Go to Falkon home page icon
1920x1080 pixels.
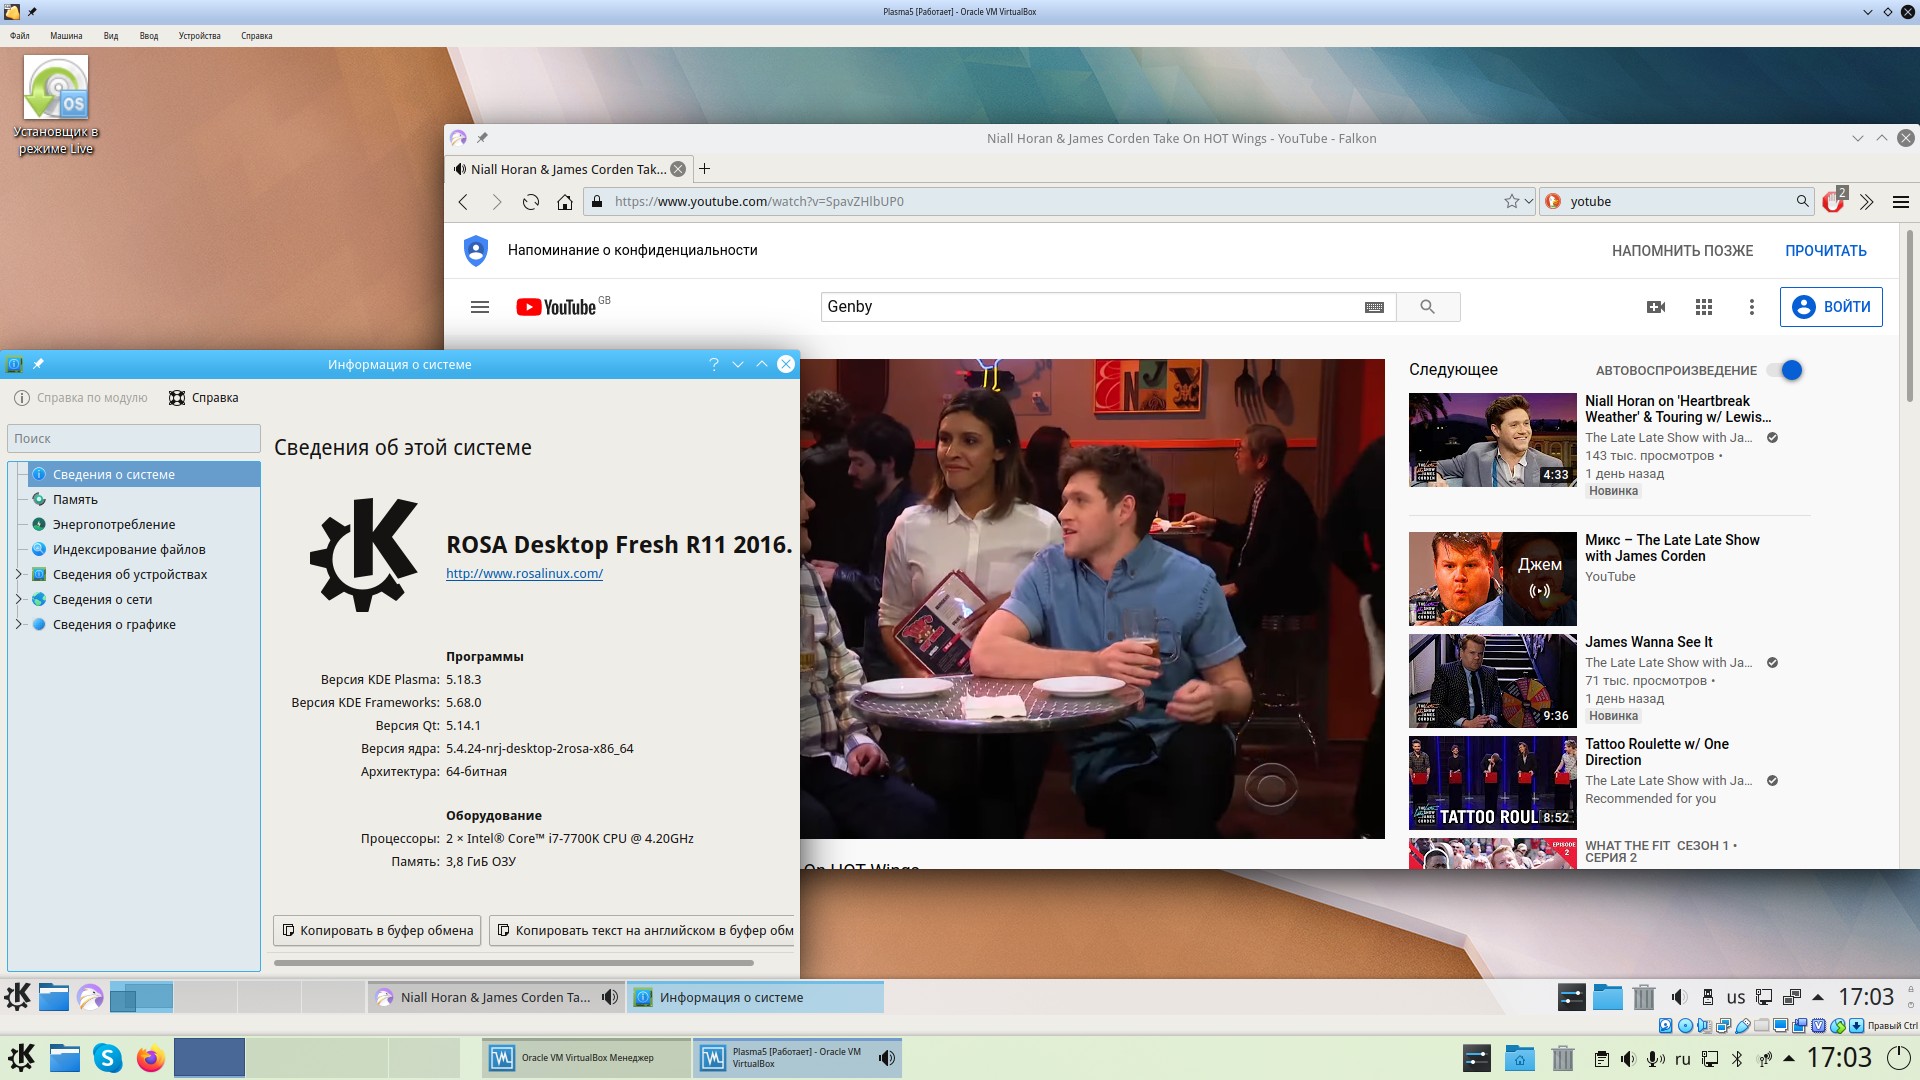[x=565, y=202]
